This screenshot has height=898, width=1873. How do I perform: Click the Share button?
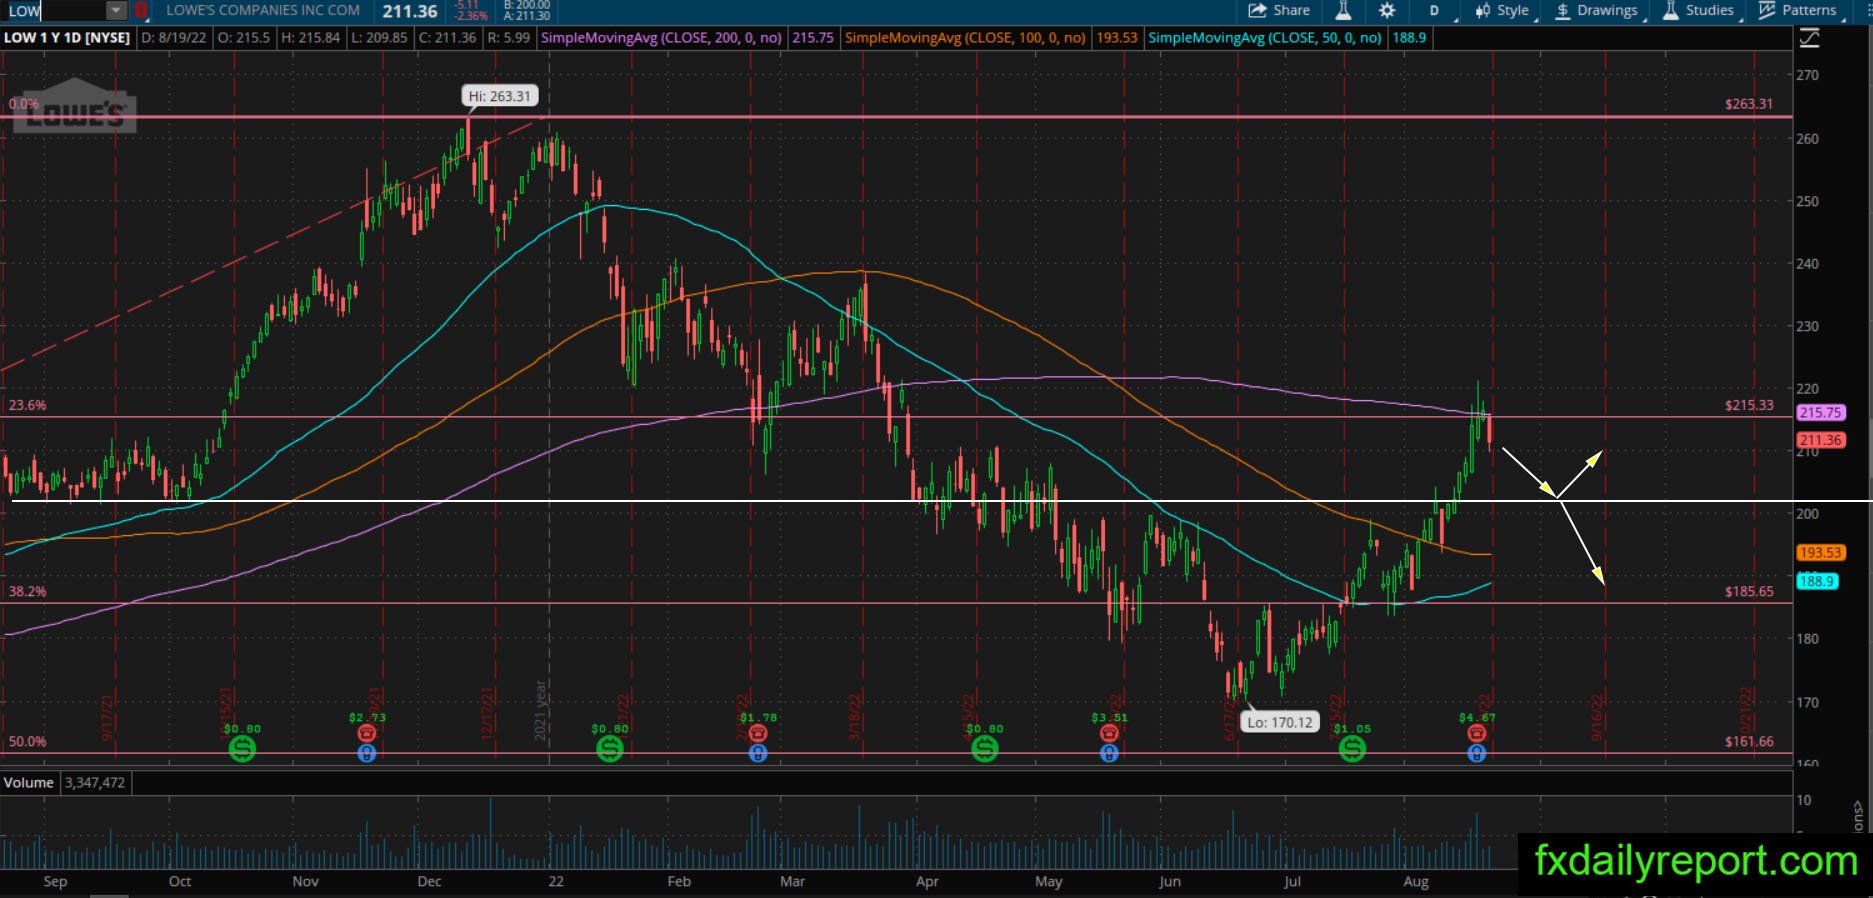tap(1279, 11)
